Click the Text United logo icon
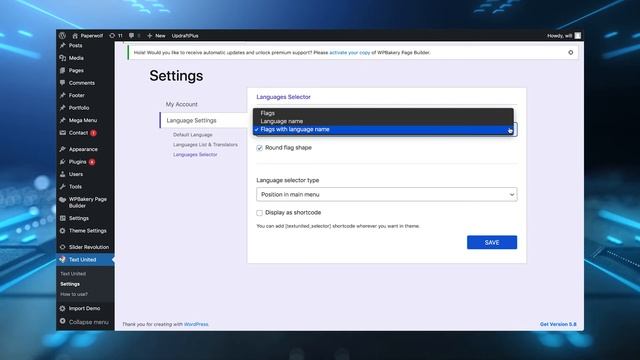This screenshot has height=360, width=640. click(x=62, y=259)
